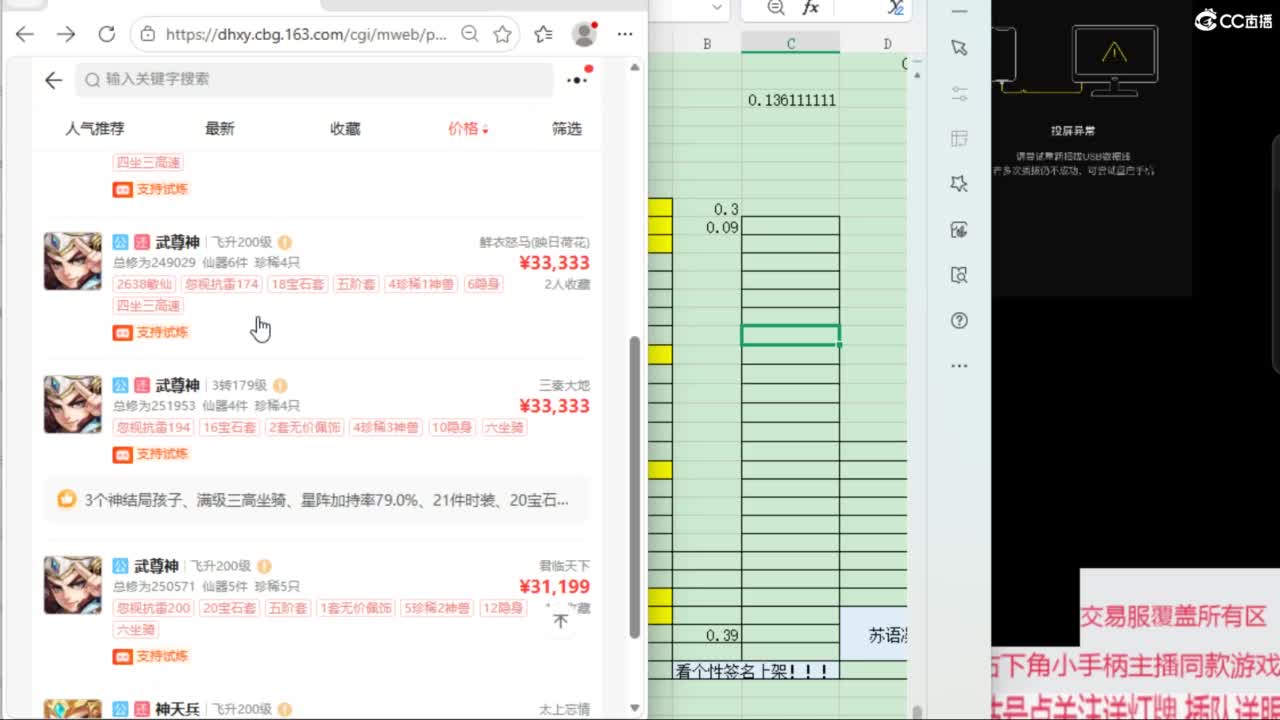Click 支持试炼 badge under 三秦大地 listing
Viewport: 1280px width, 720px height.
click(x=151, y=454)
